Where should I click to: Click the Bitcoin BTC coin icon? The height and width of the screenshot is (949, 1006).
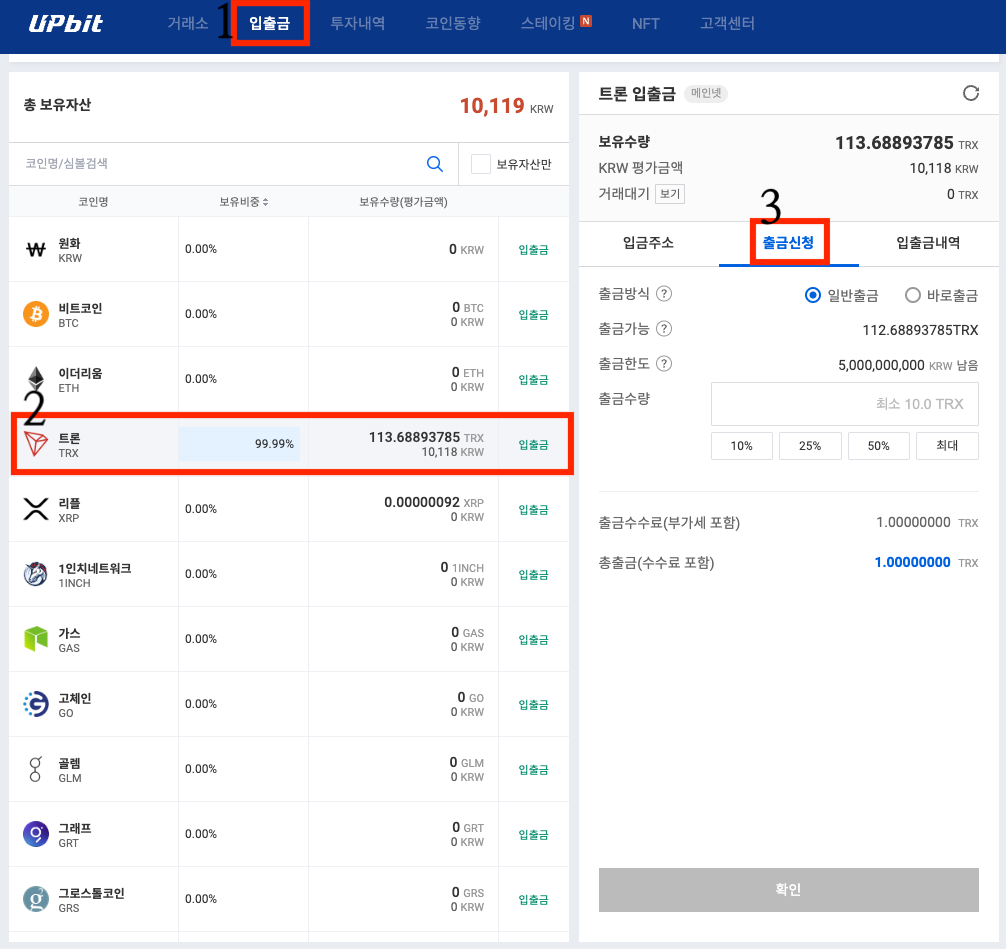36,314
